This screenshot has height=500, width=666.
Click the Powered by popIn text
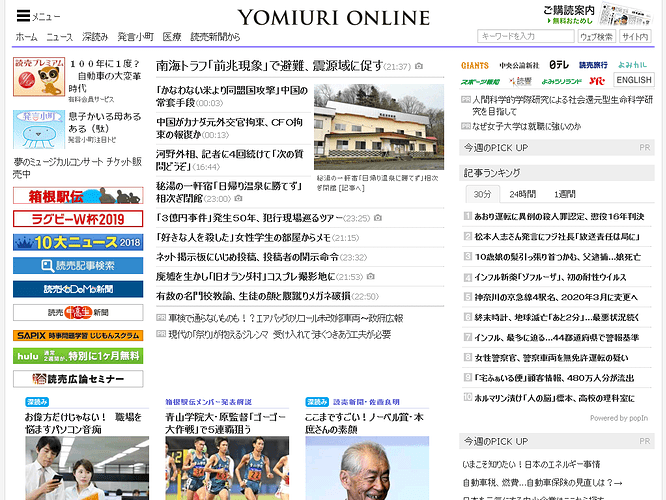coord(619,418)
